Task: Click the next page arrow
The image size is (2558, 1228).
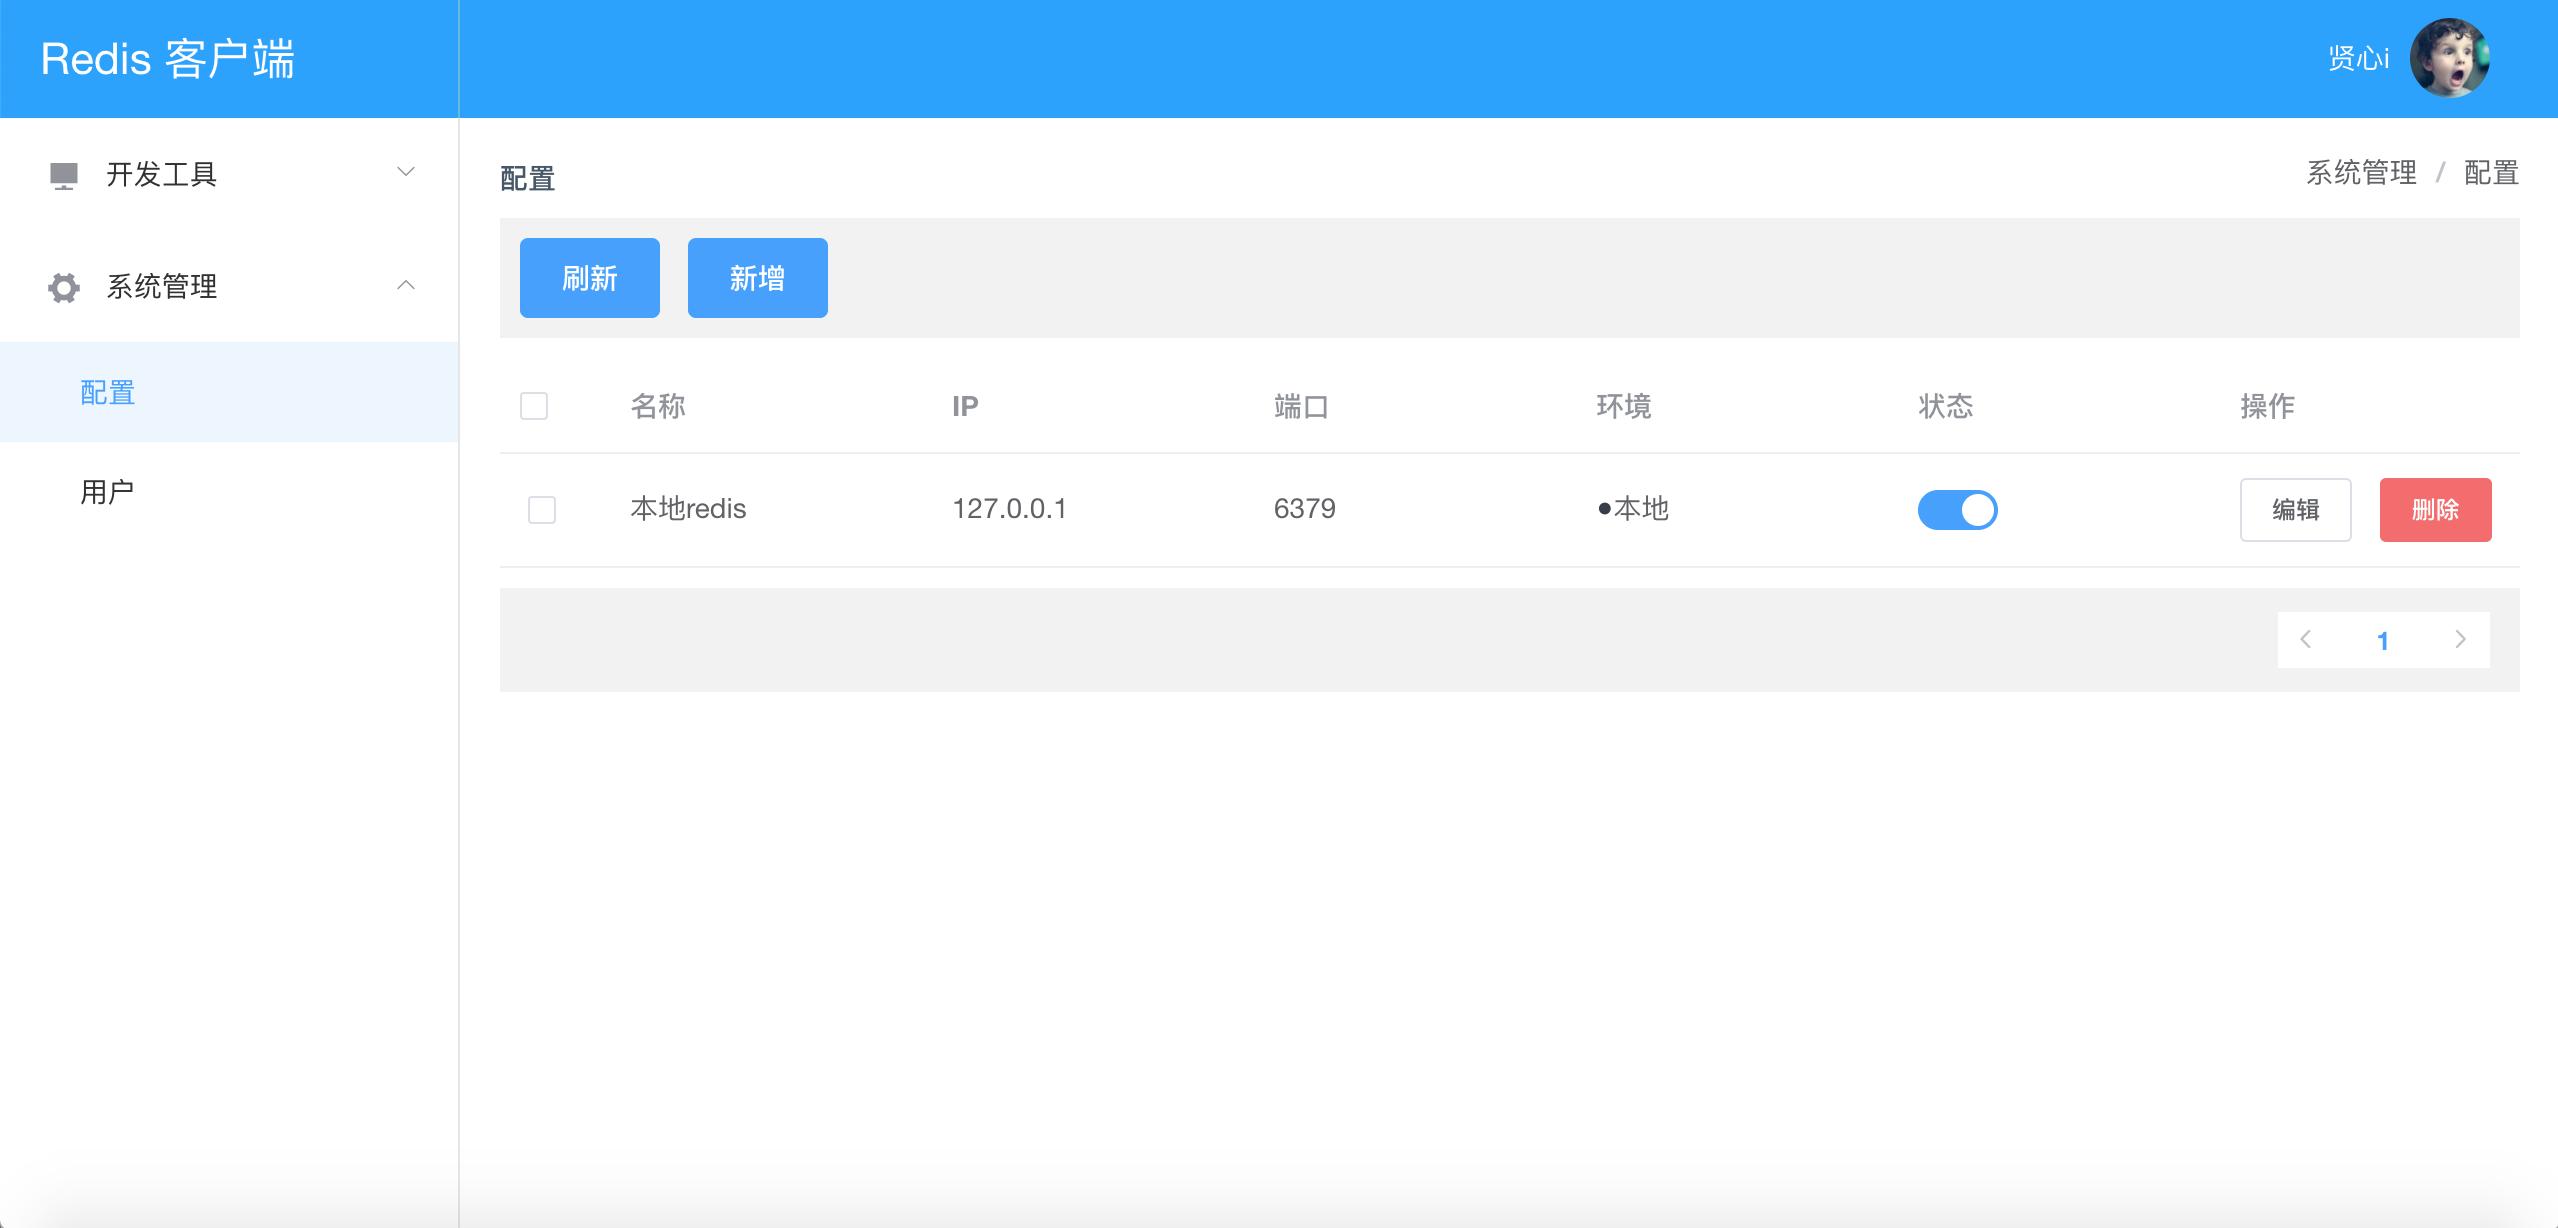Action: click(2462, 639)
